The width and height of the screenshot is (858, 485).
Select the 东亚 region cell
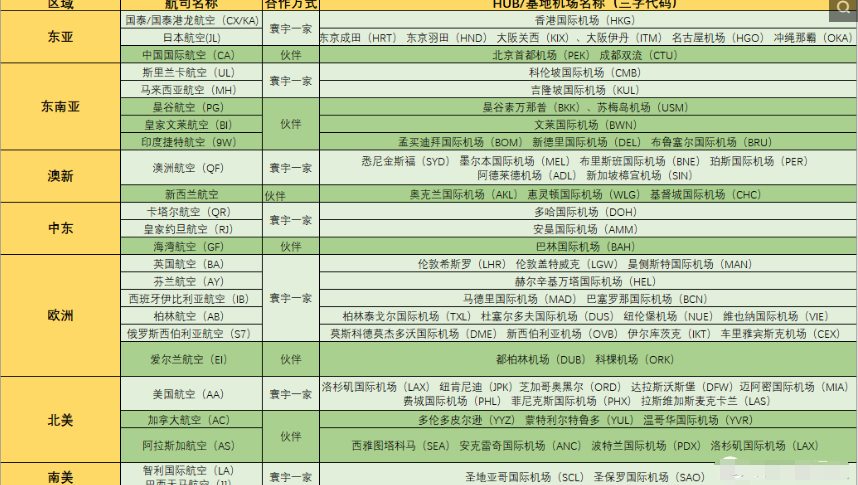tap(60, 37)
